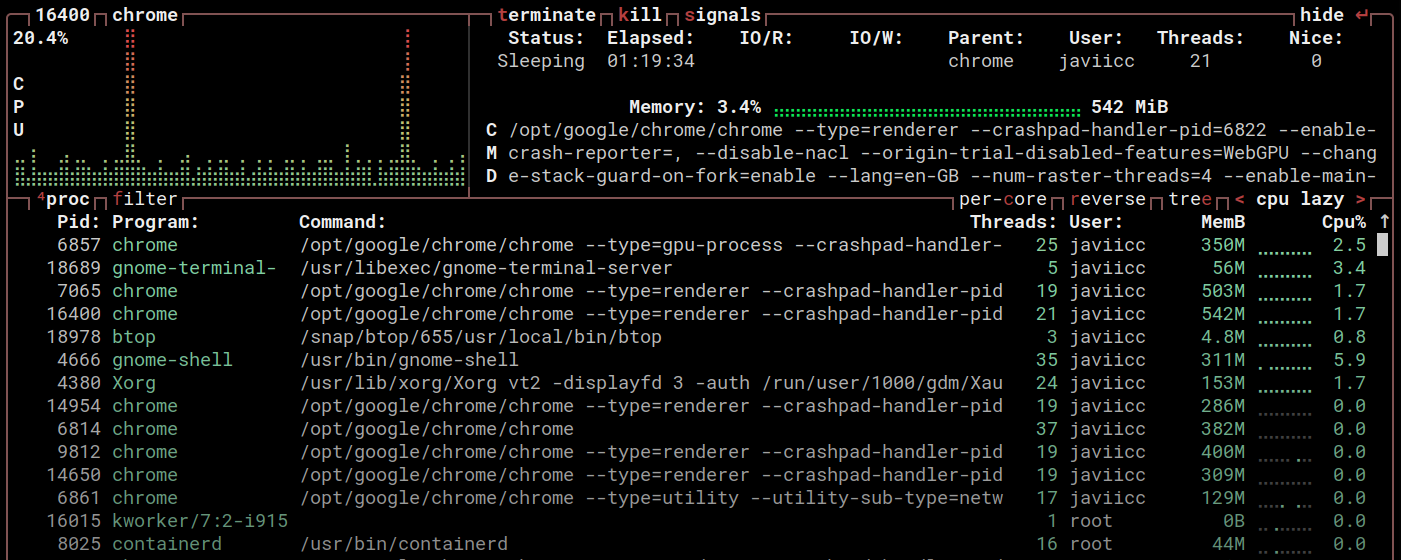Select chrome main process PID 6814
Image resolution: width=1401 pixels, height=560 pixels.
coord(689,429)
